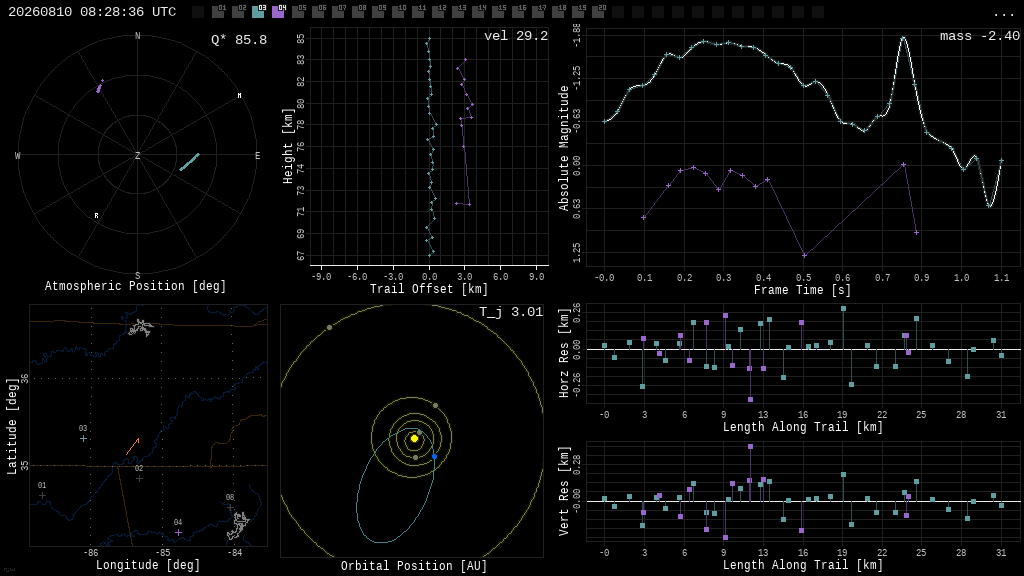Click the station 03 marker on the map
The image size is (1024, 576).
(83, 439)
